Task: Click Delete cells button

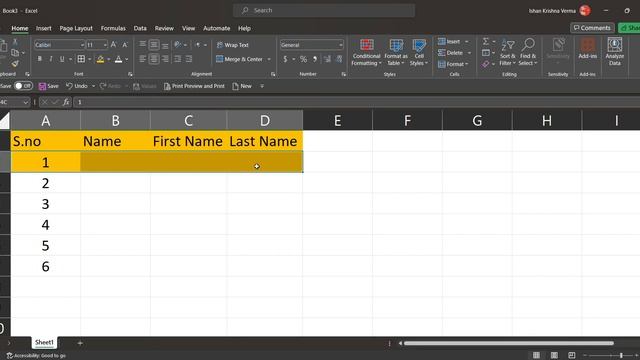Action: click(x=451, y=53)
